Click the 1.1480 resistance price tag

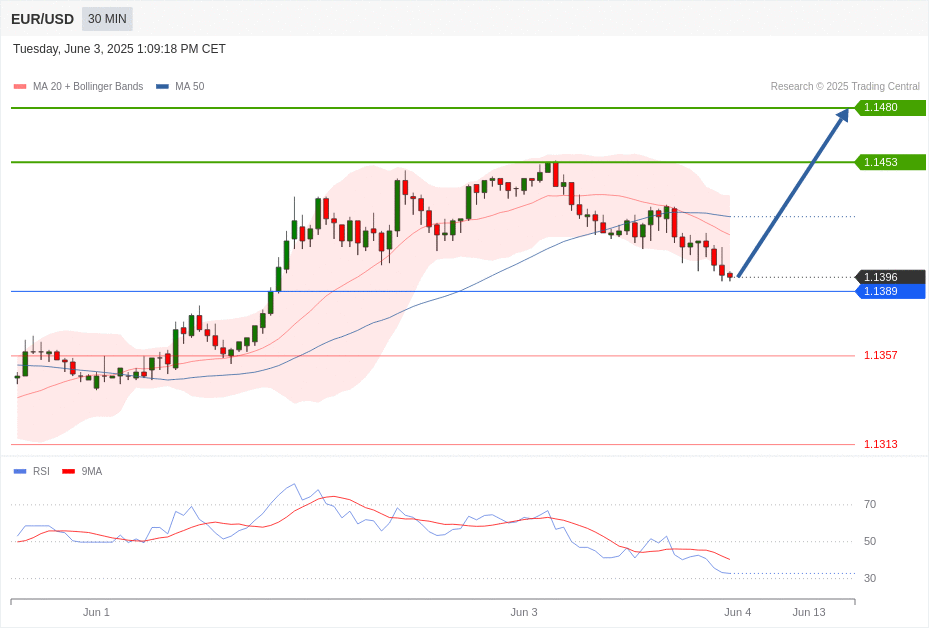[890, 108]
